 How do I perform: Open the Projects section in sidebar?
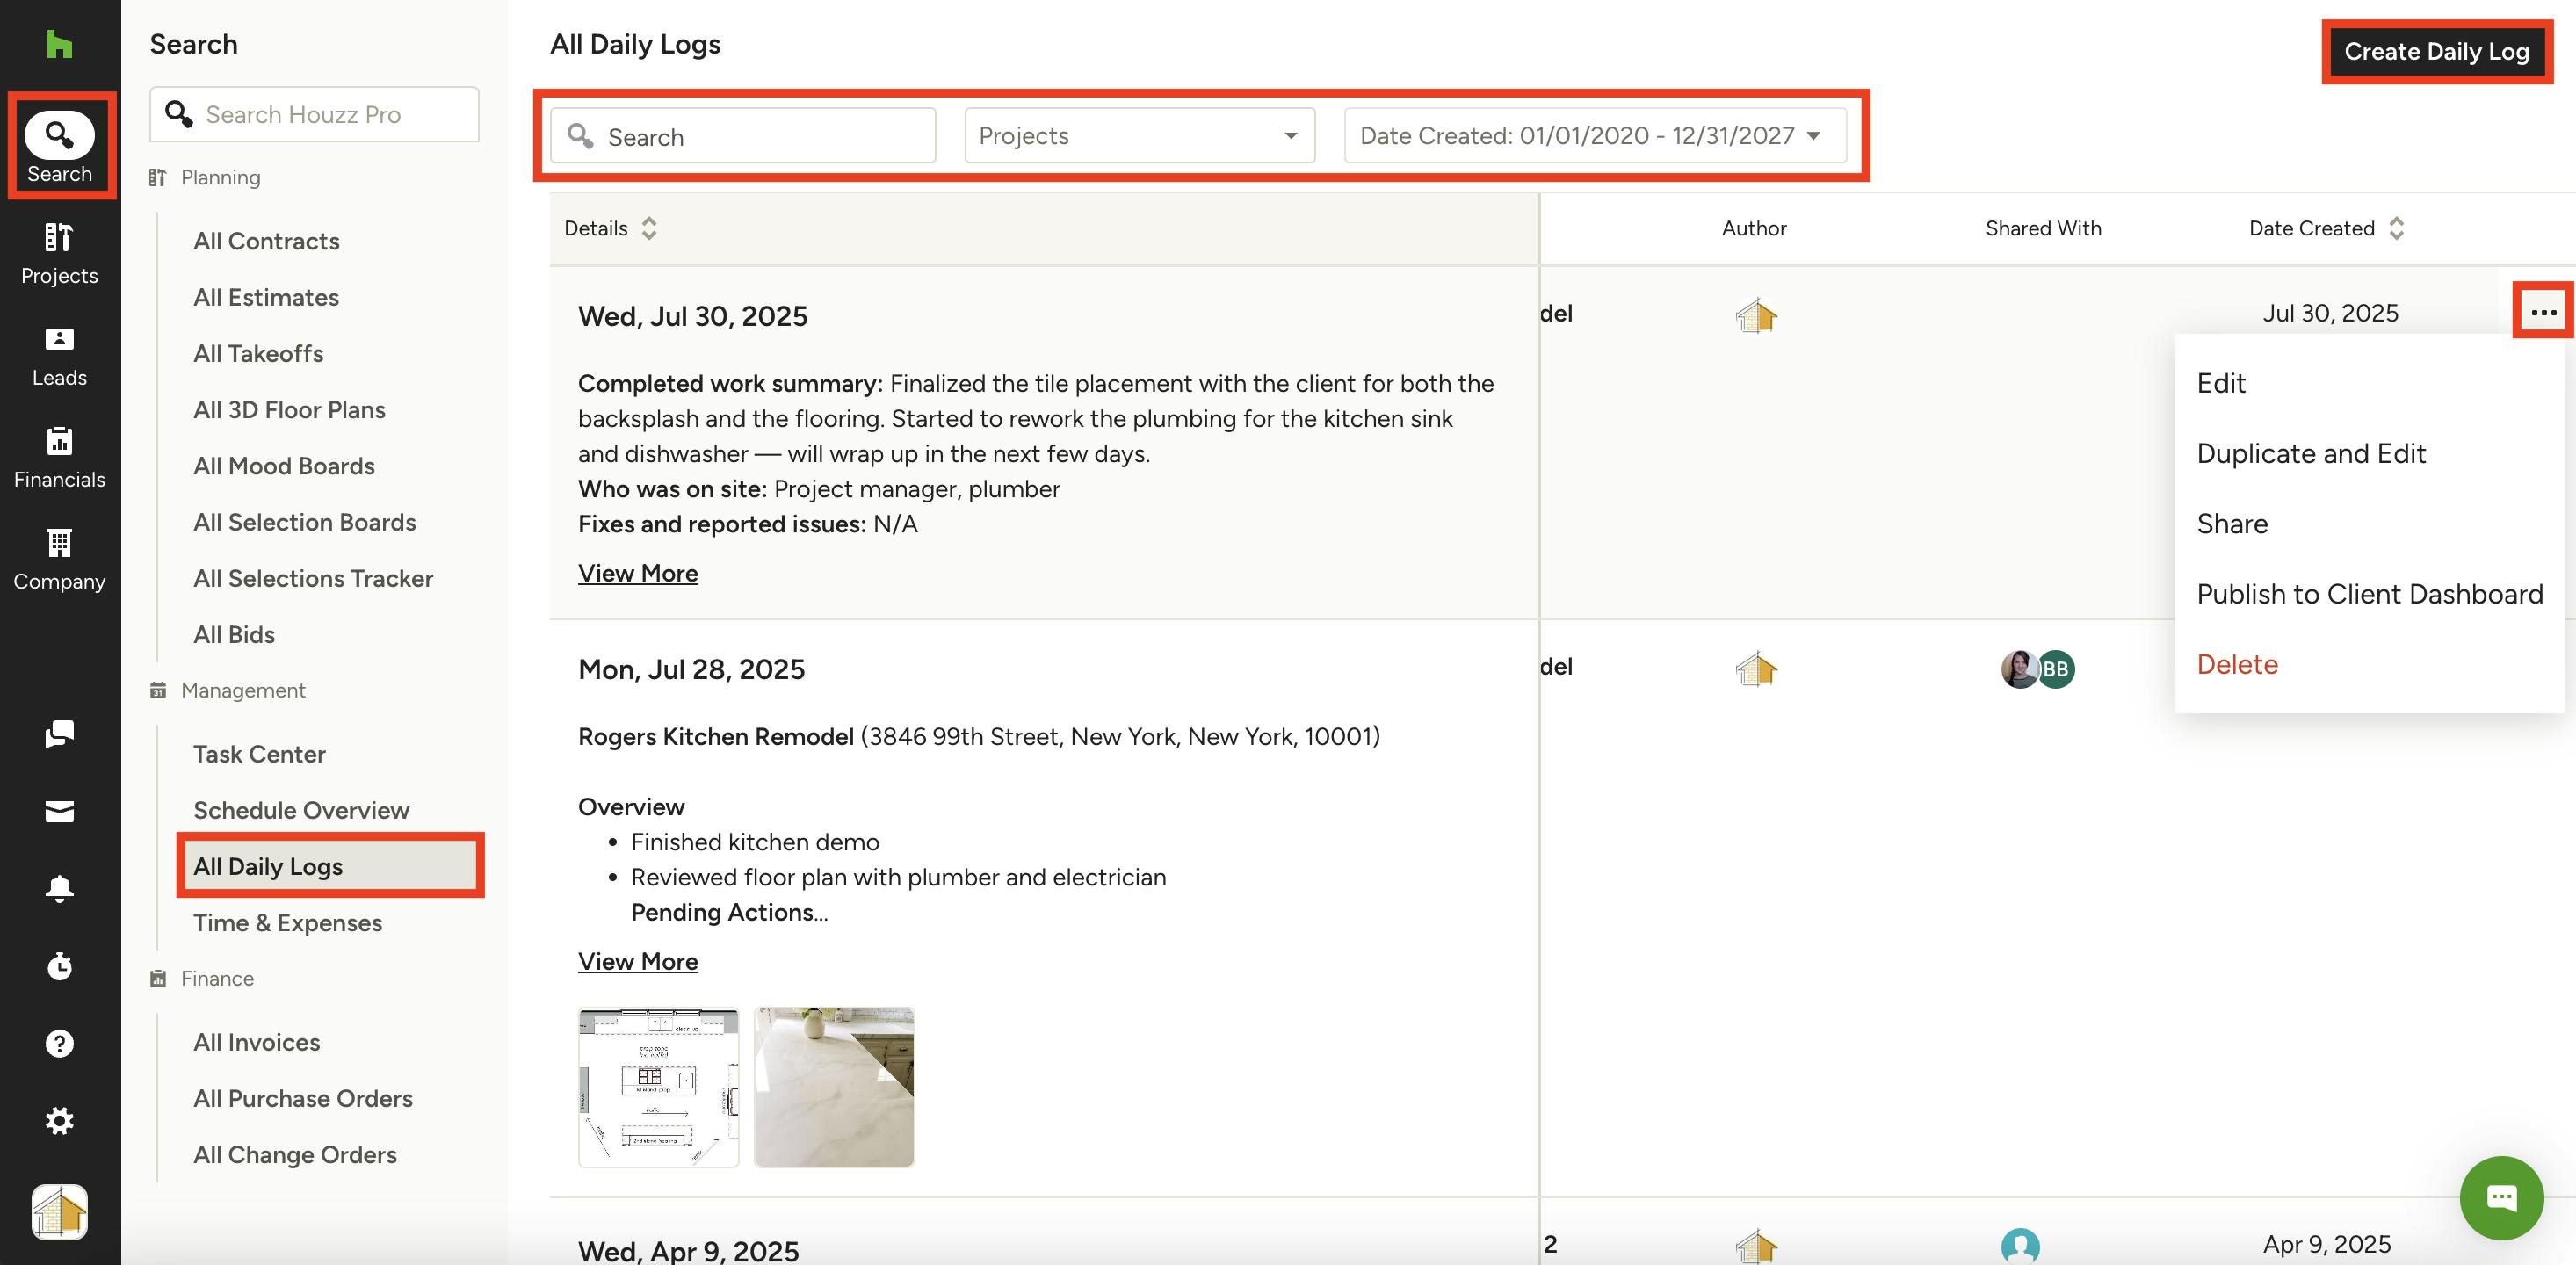coord(59,254)
